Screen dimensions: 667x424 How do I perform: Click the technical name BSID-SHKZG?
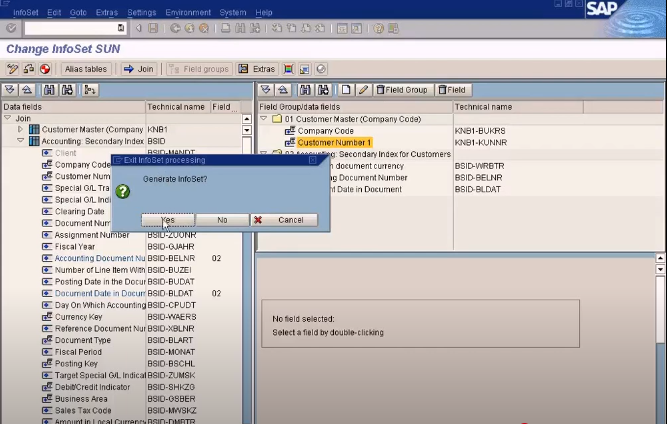171,387
